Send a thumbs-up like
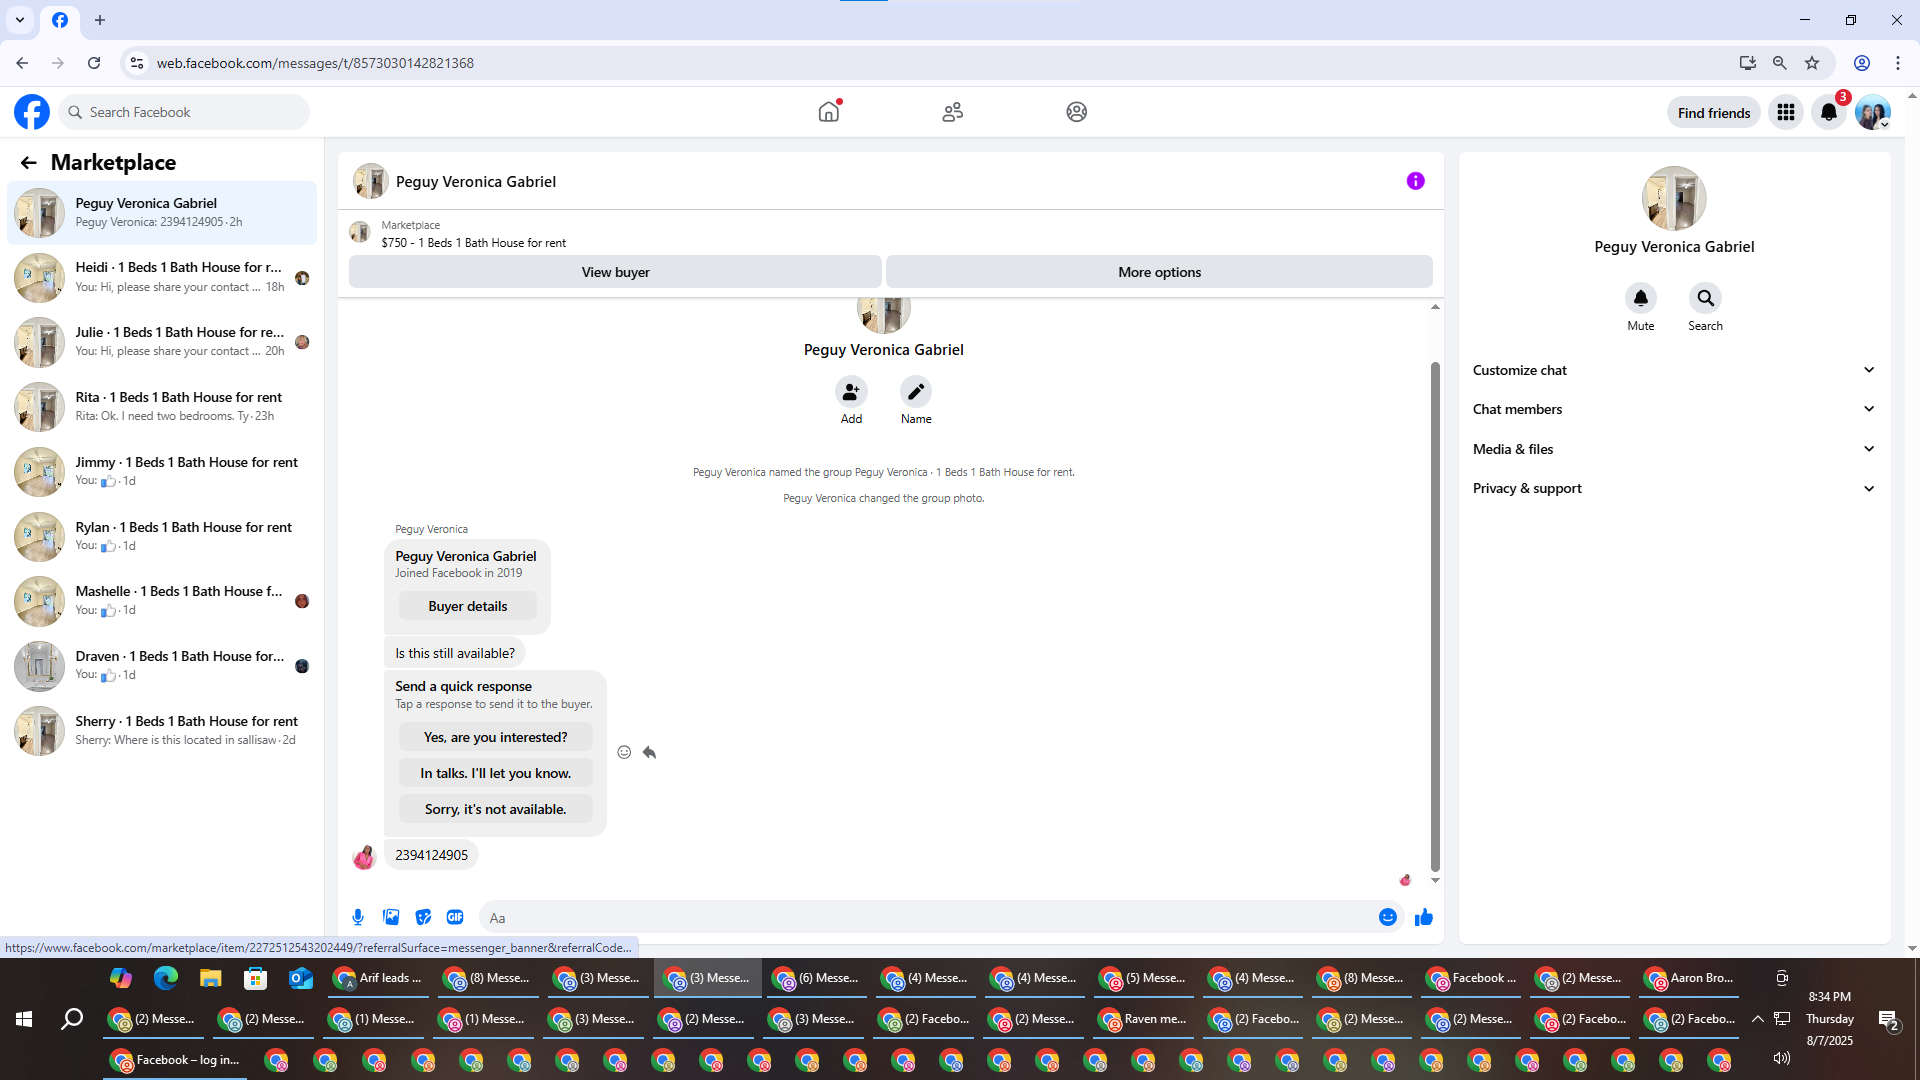The image size is (1920, 1080). 1424,917
